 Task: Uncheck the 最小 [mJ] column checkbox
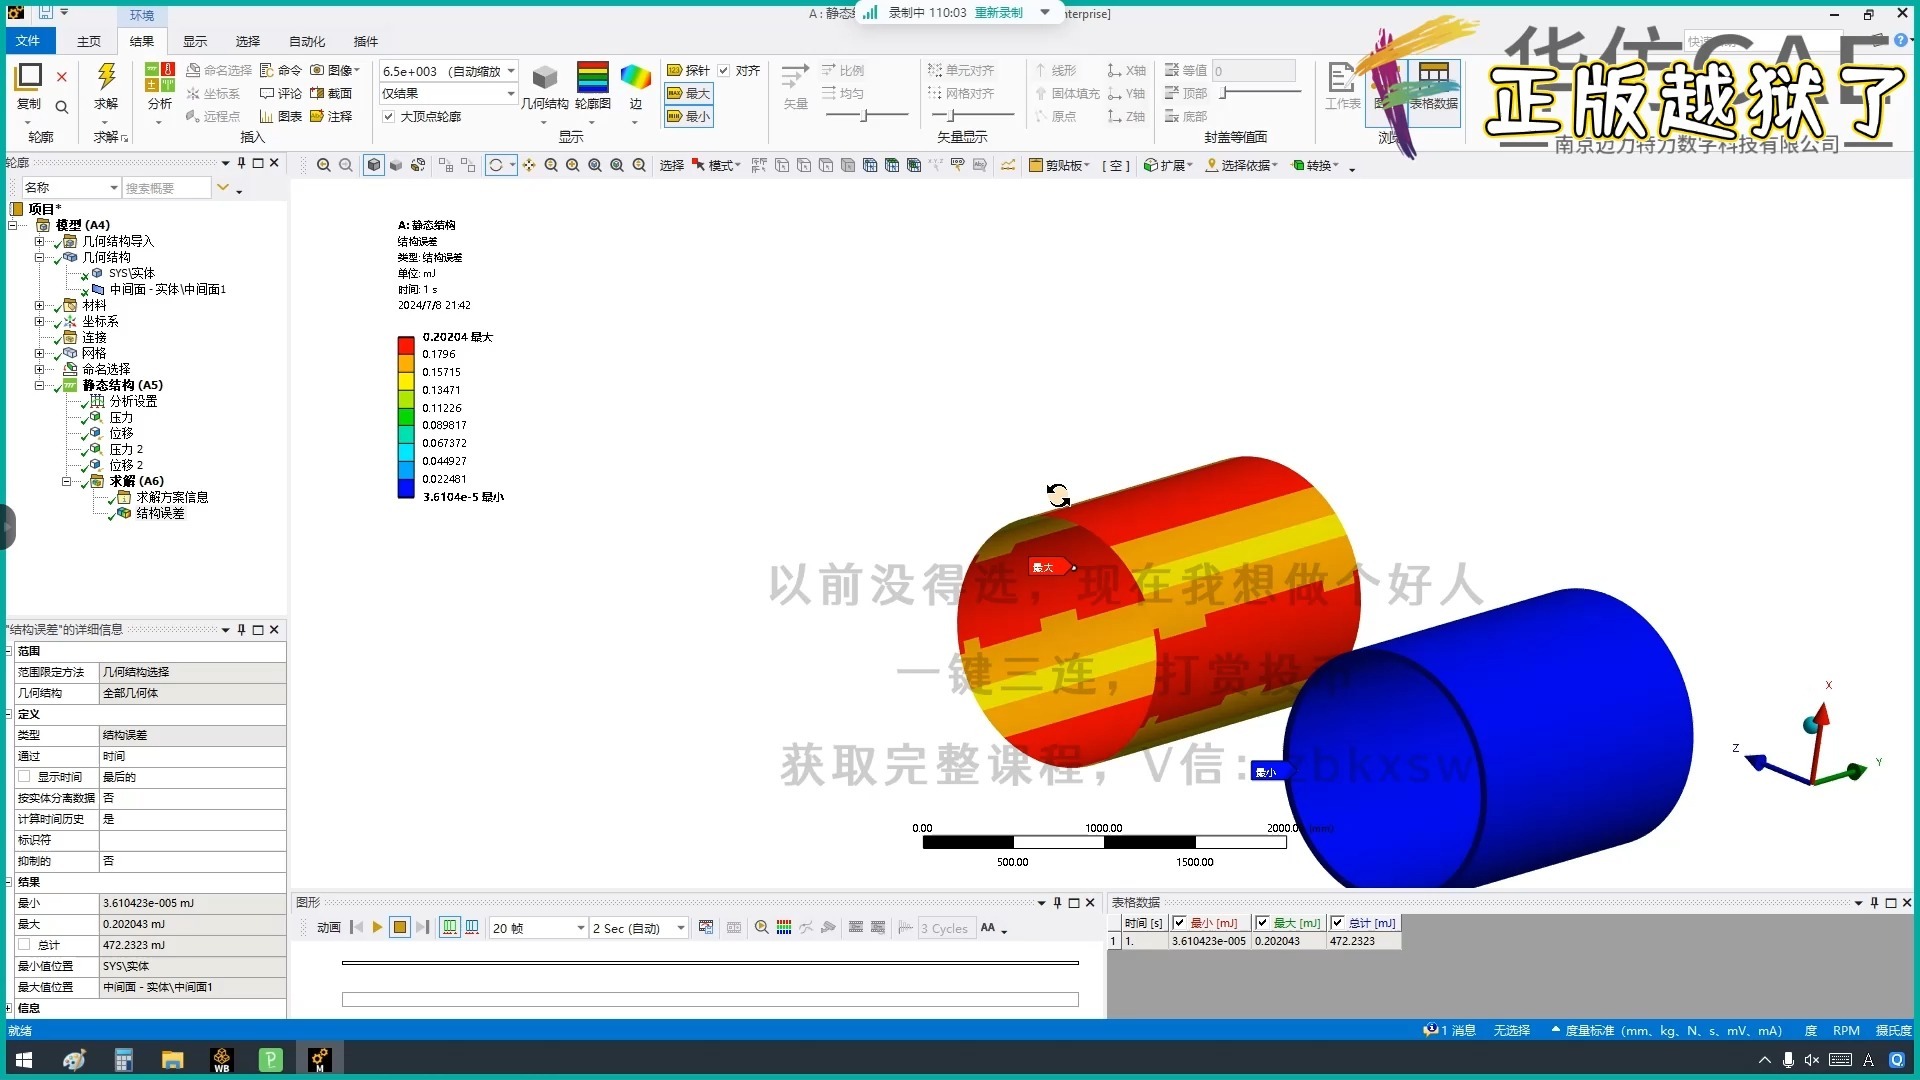(x=1180, y=923)
